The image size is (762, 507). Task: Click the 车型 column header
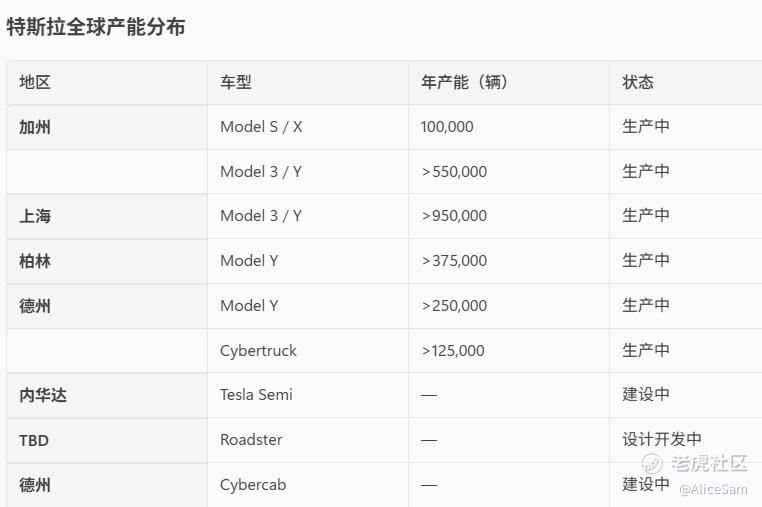[236, 83]
